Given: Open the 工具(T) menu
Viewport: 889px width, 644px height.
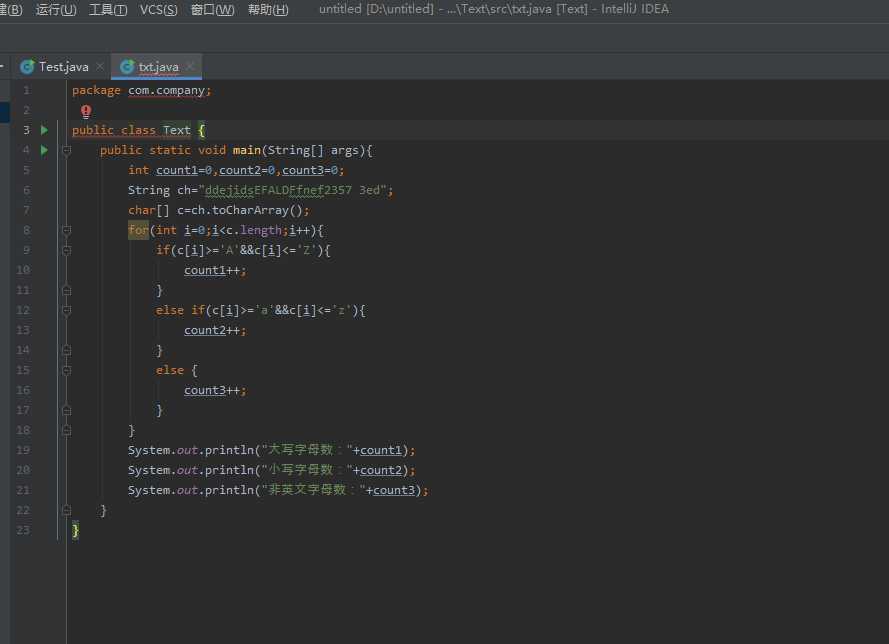Looking at the screenshot, I should pyautogui.click(x=108, y=10).
